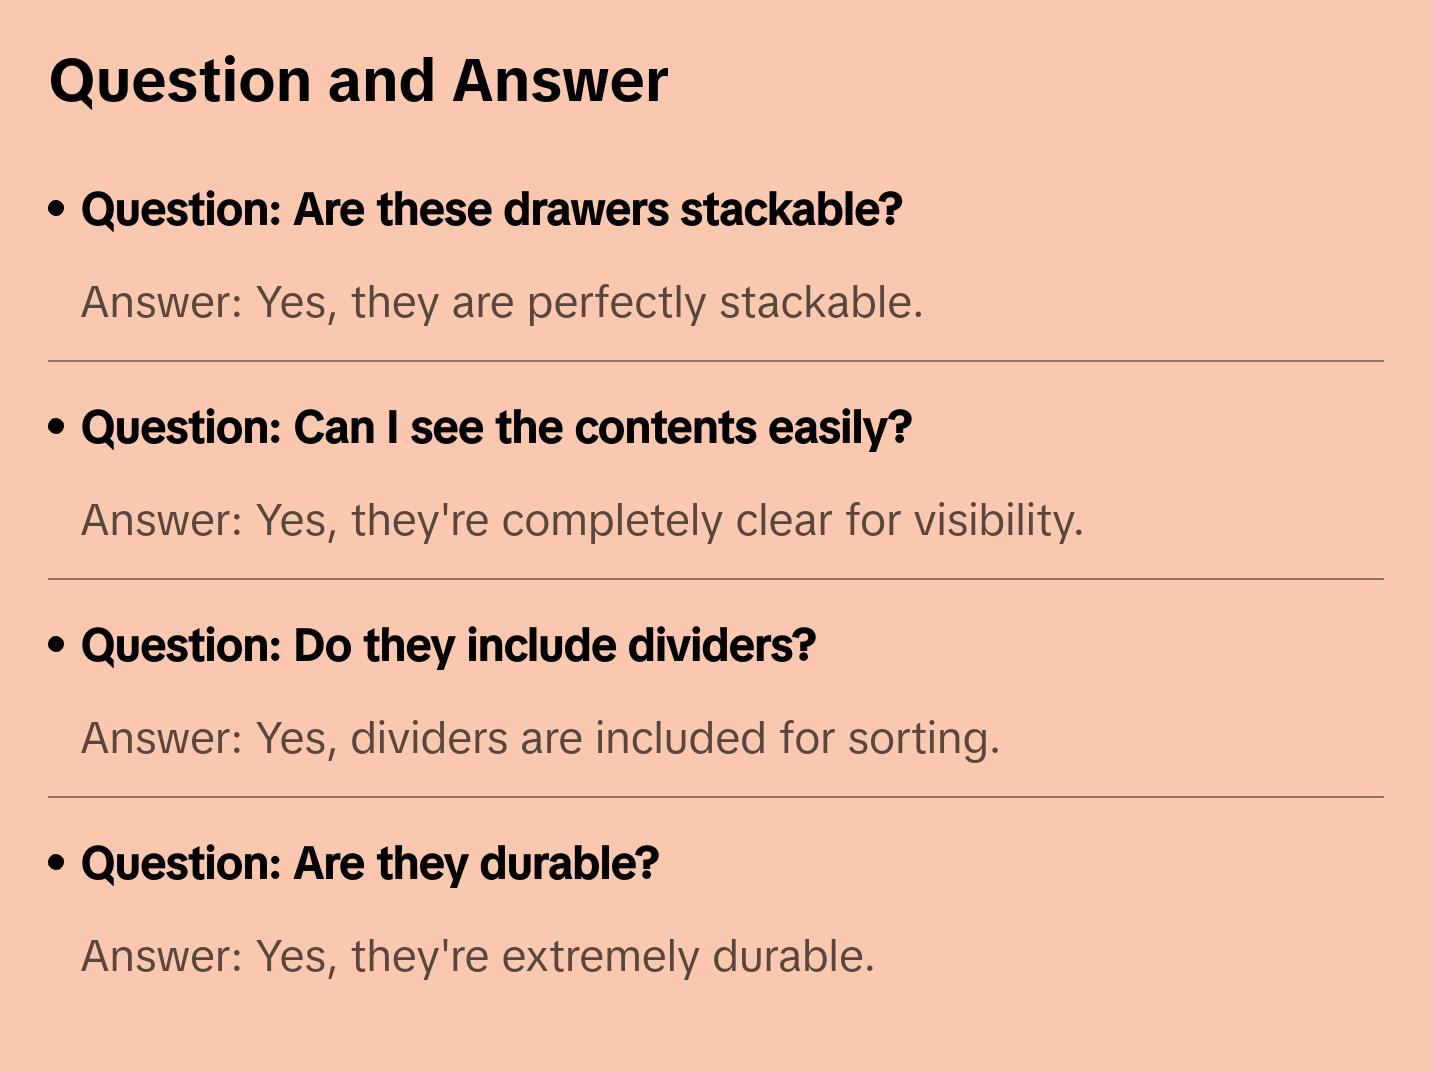Click the divider line below the stackable answer
The width and height of the screenshot is (1432, 1072).
[715, 361]
